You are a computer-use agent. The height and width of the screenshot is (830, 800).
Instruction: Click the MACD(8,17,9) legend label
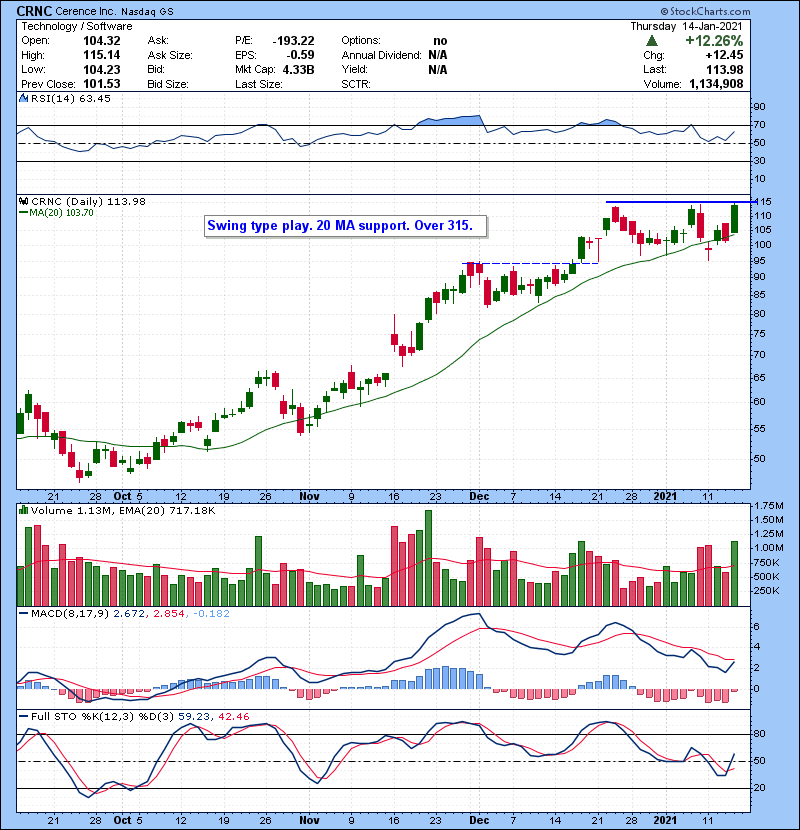pos(70,614)
